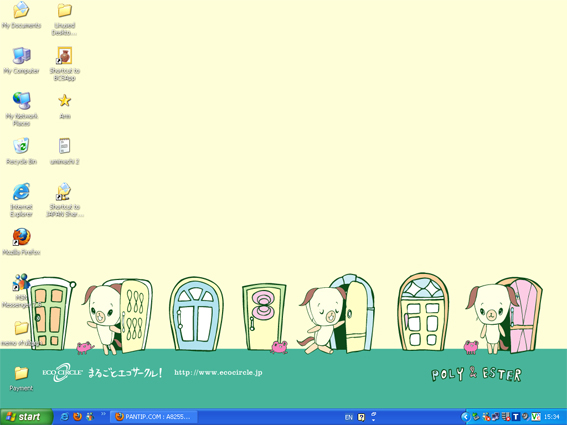Show hidden system tray icons arrow

point(466,417)
